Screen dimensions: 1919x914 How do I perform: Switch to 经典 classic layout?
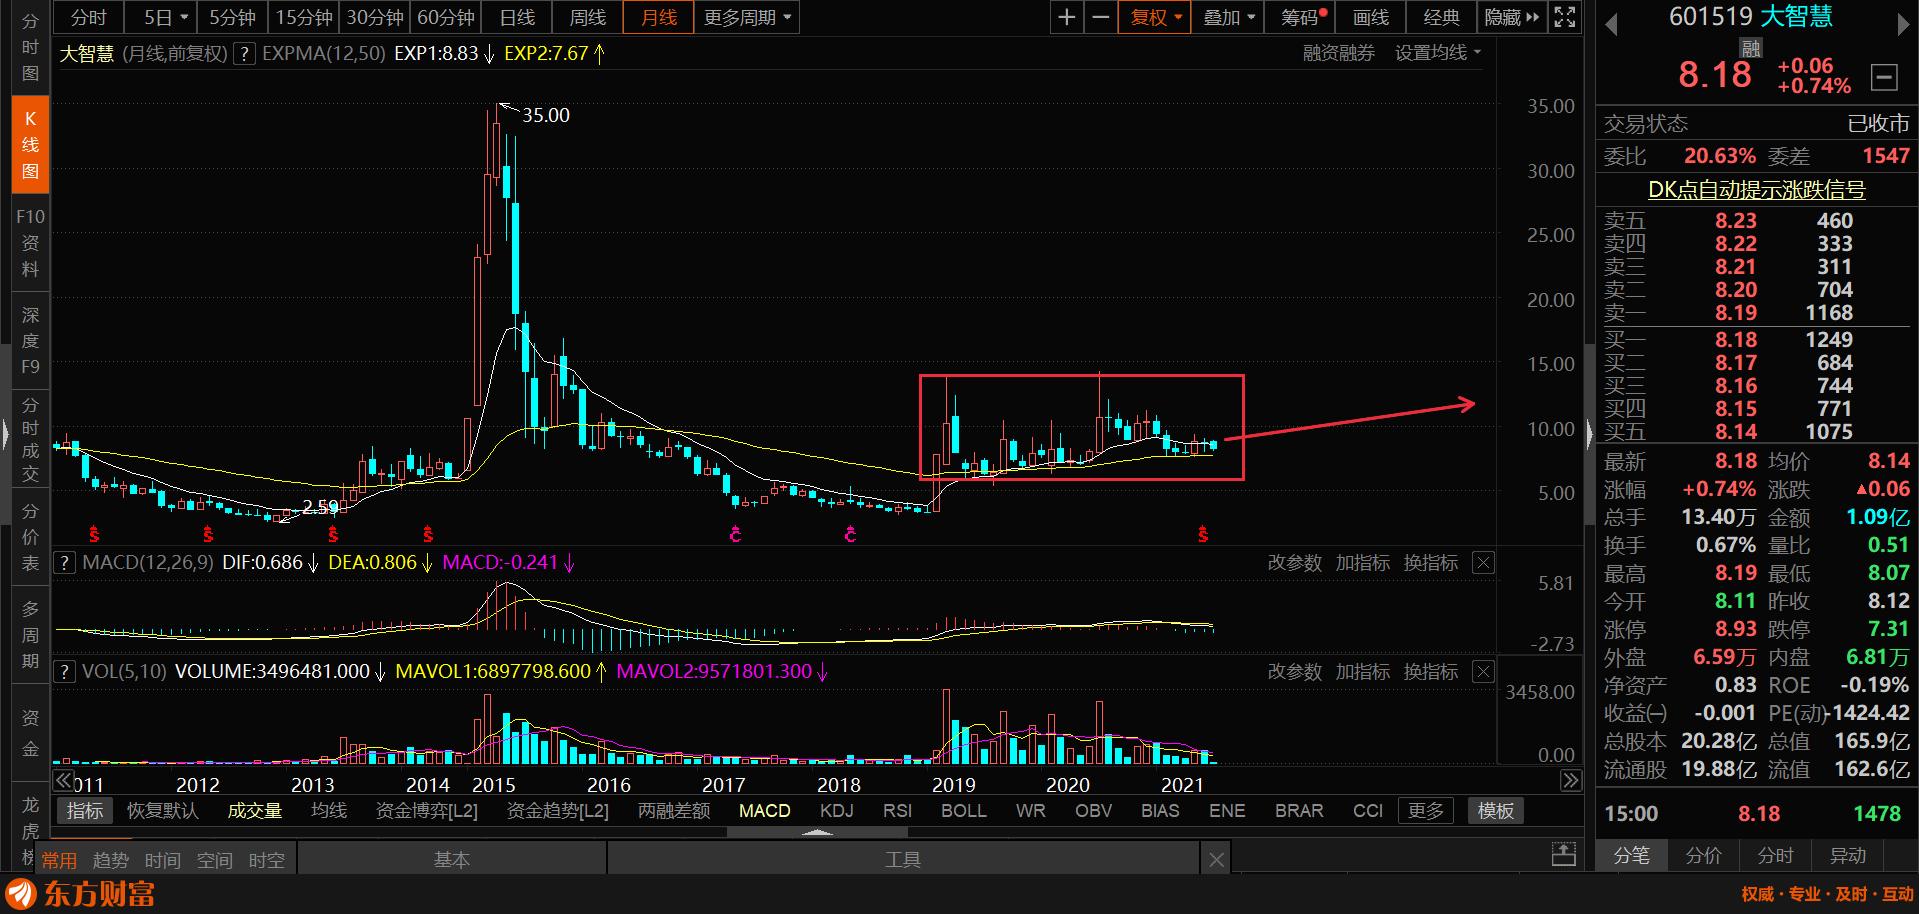[x=1442, y=17]
